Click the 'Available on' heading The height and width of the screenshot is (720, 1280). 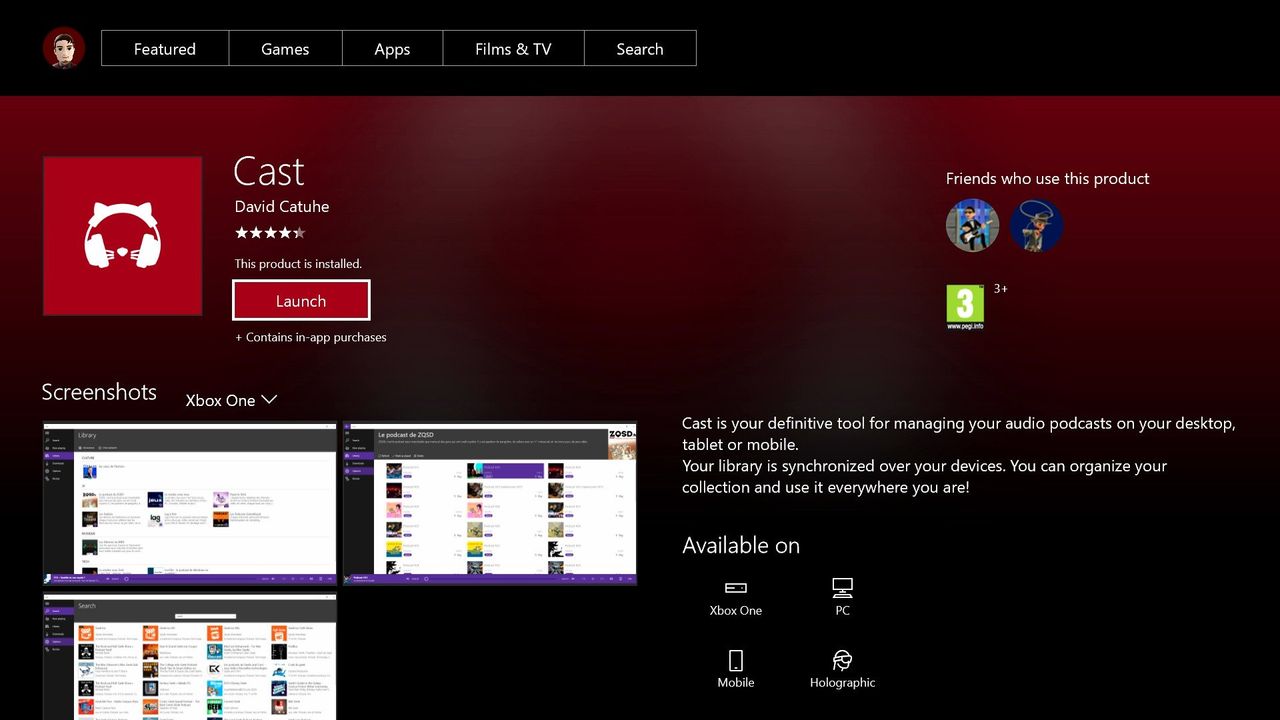pyautogui.click(x=741, y=545)
